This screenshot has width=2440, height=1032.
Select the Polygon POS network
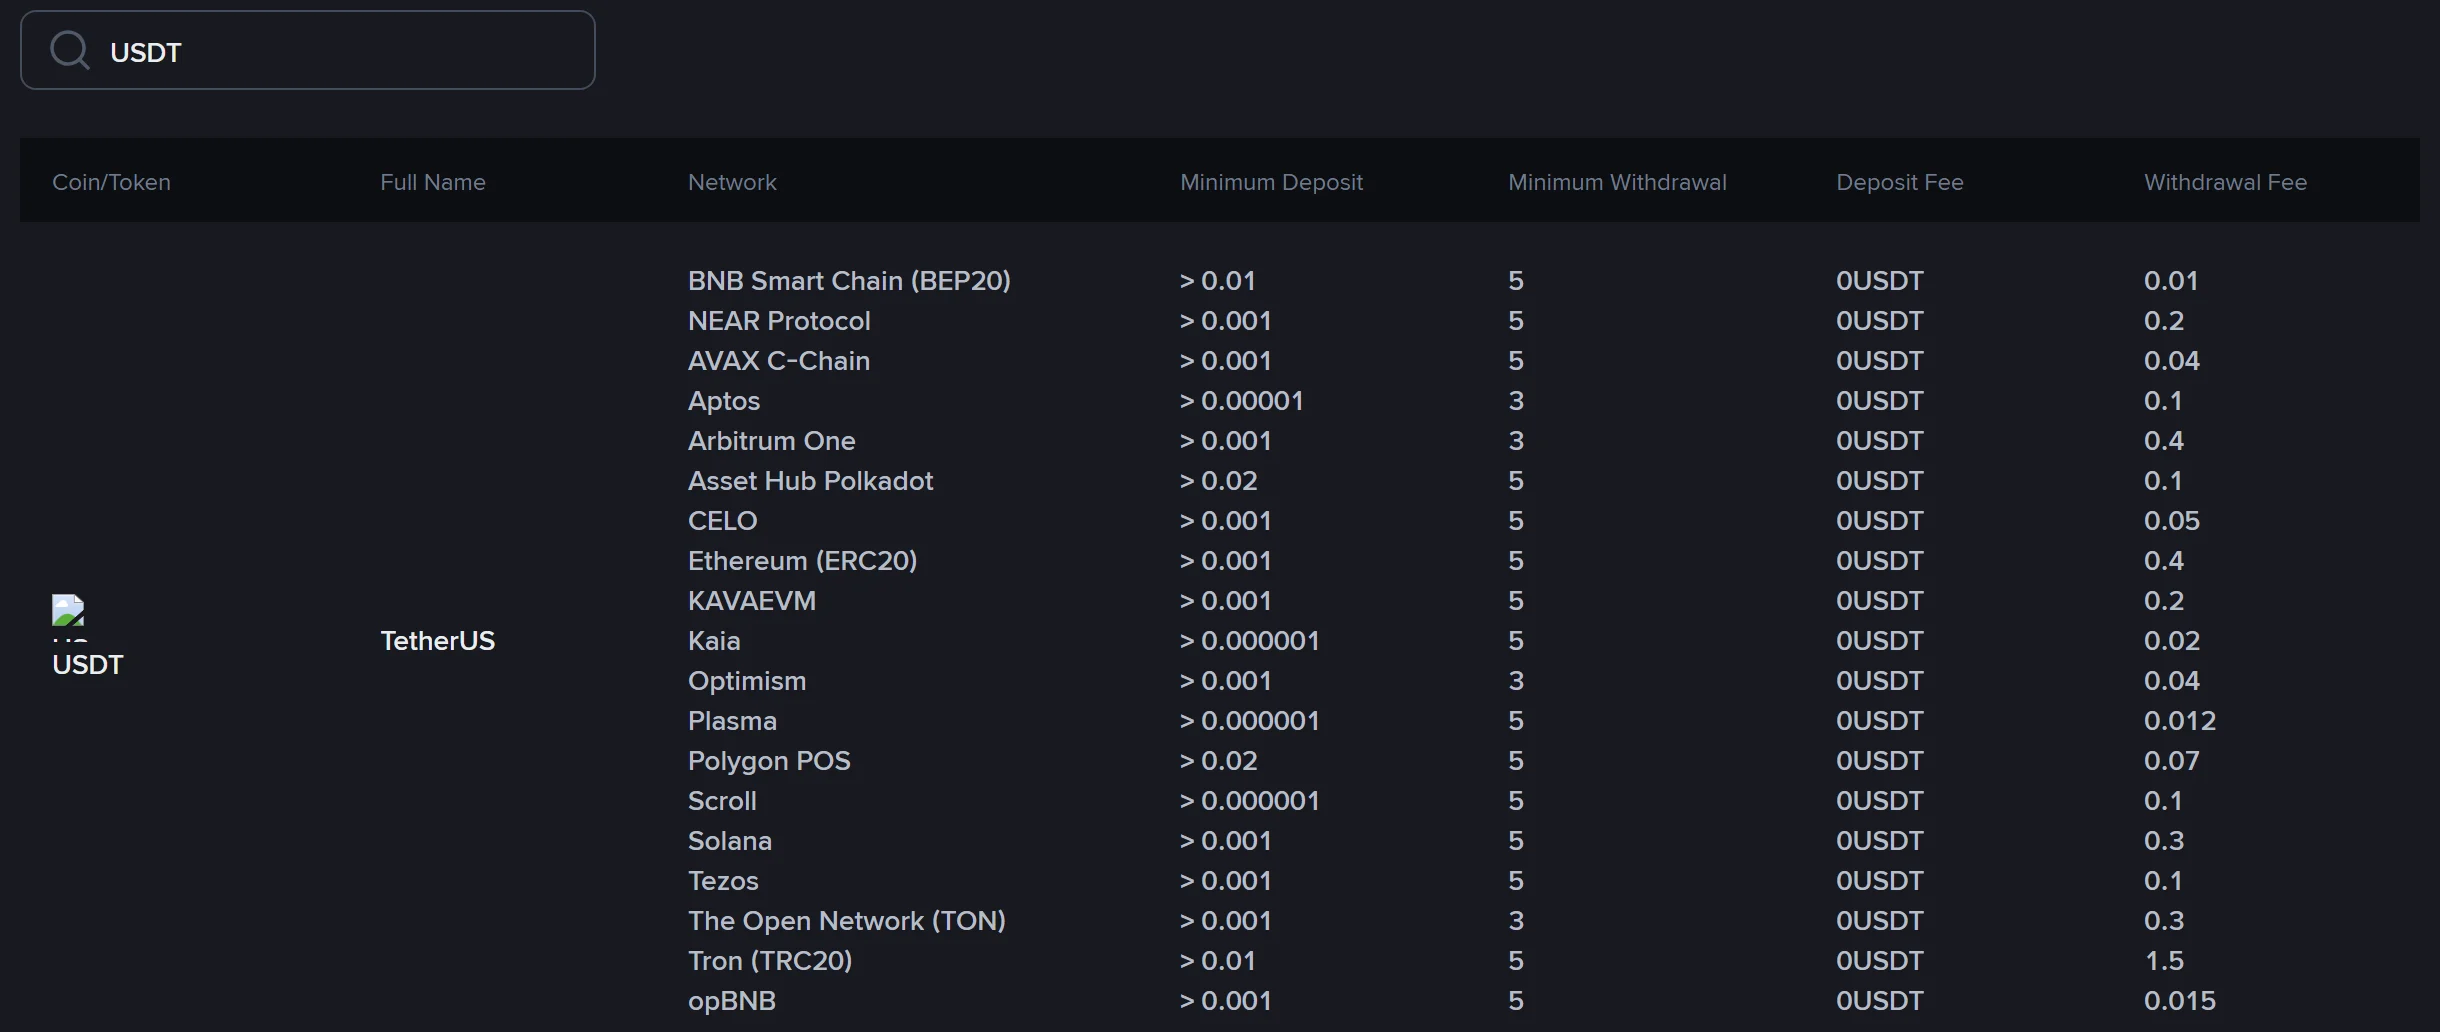click(769, 761)
